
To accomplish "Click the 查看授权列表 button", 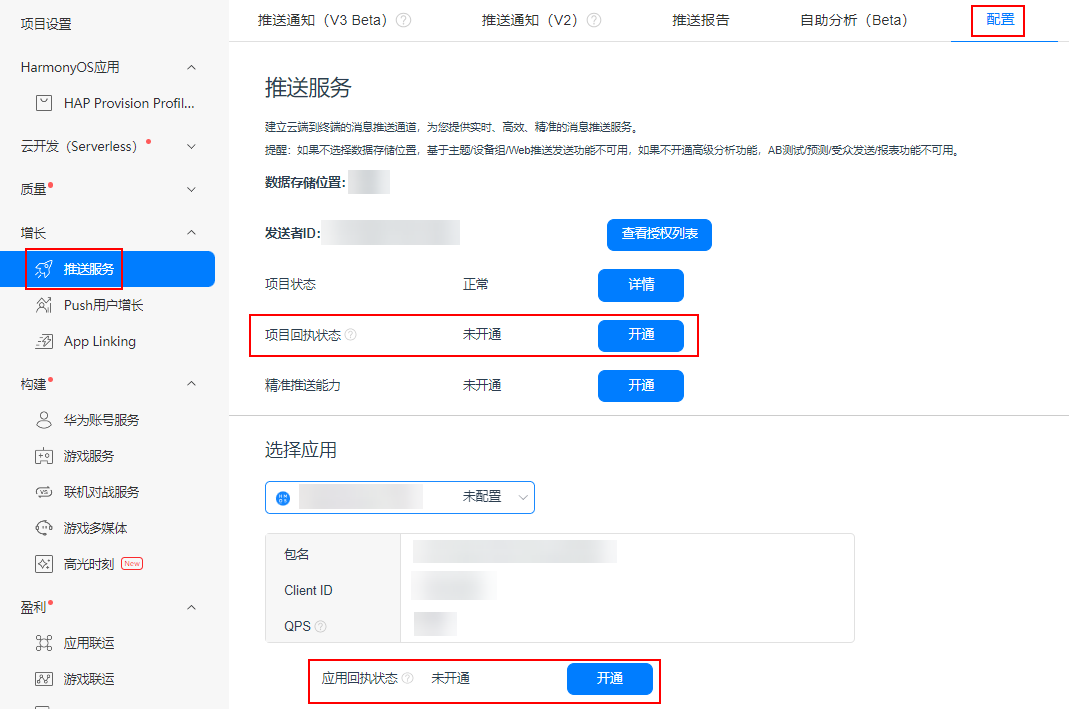I will (x=659, y=234).
